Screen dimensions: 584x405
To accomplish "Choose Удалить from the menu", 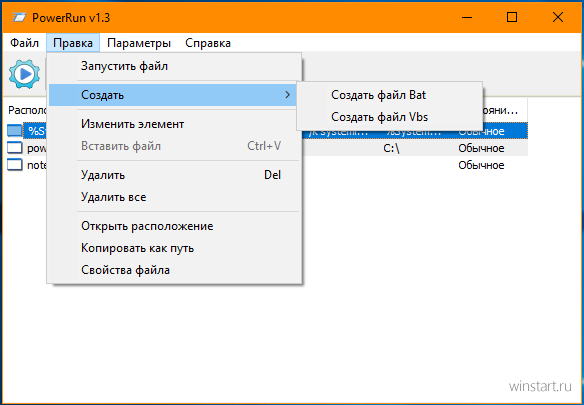I will (174, 175).
